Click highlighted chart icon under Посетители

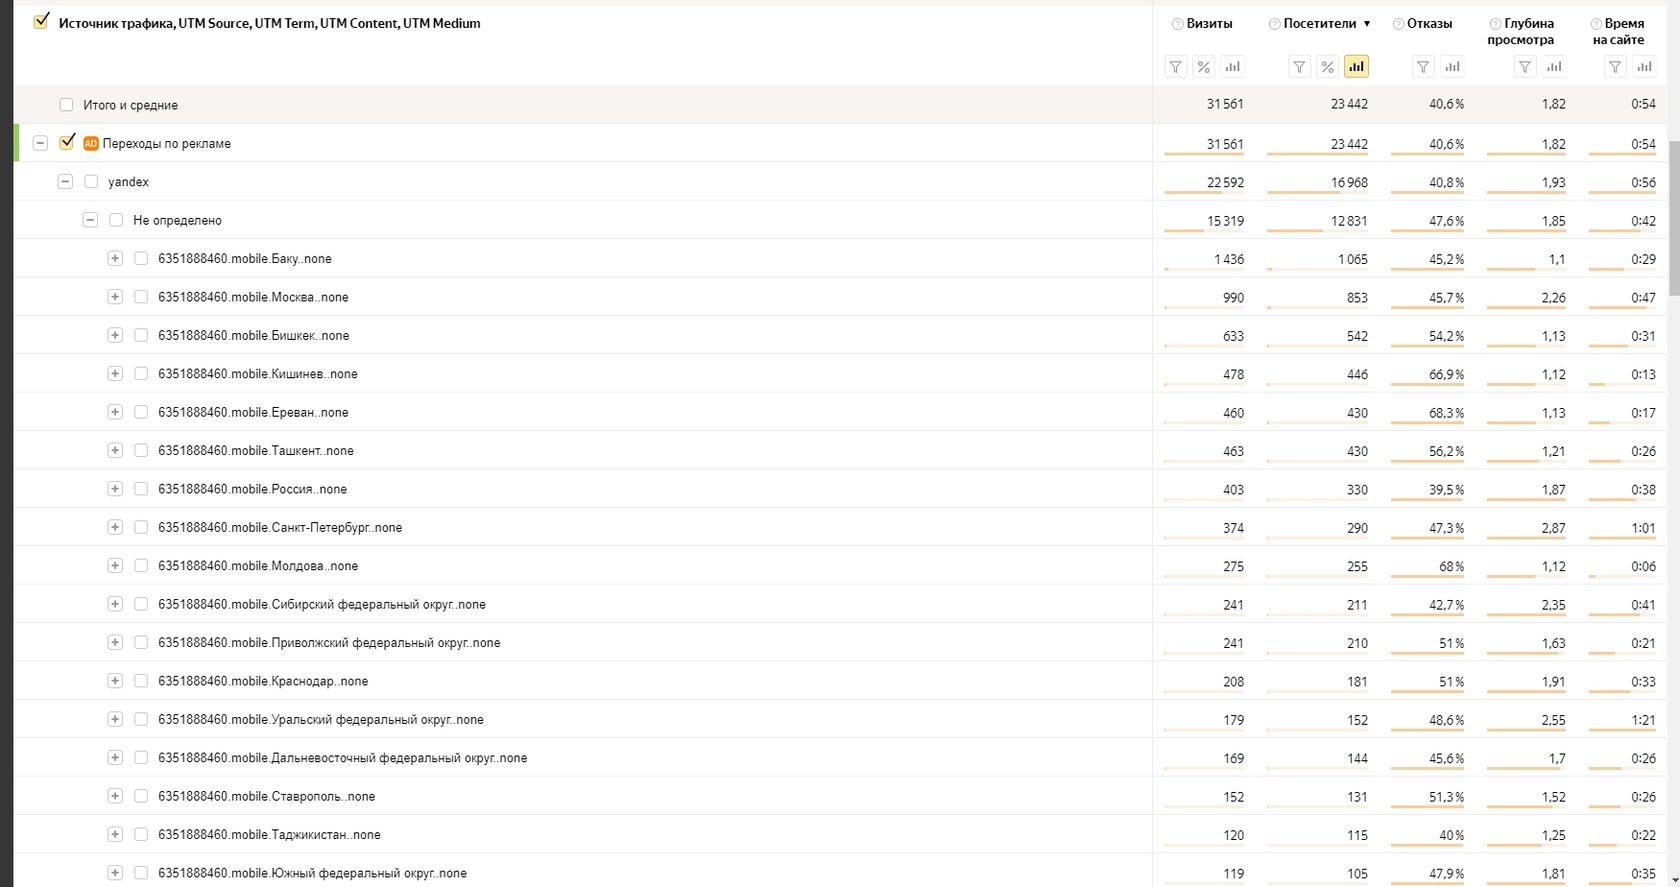[1356, 67]
